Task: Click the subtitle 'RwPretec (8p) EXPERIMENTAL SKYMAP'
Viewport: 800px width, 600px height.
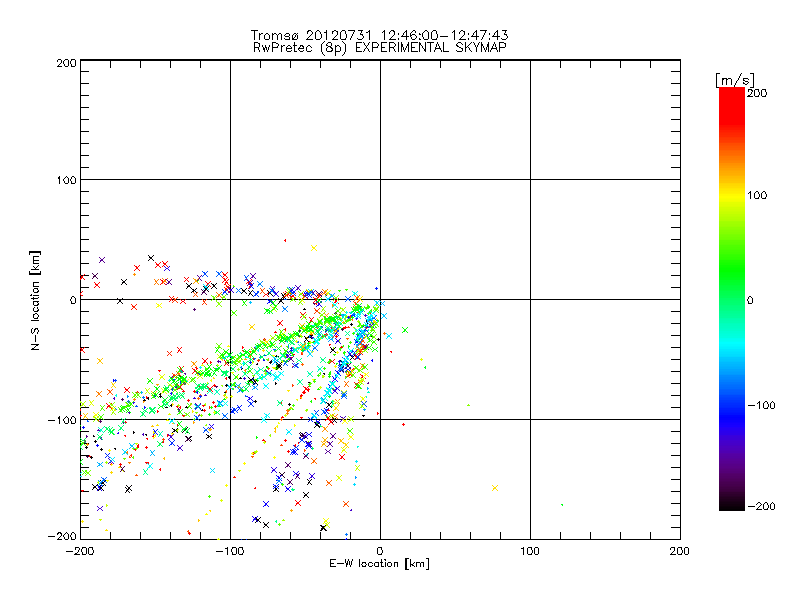Action: coord(380,48)
